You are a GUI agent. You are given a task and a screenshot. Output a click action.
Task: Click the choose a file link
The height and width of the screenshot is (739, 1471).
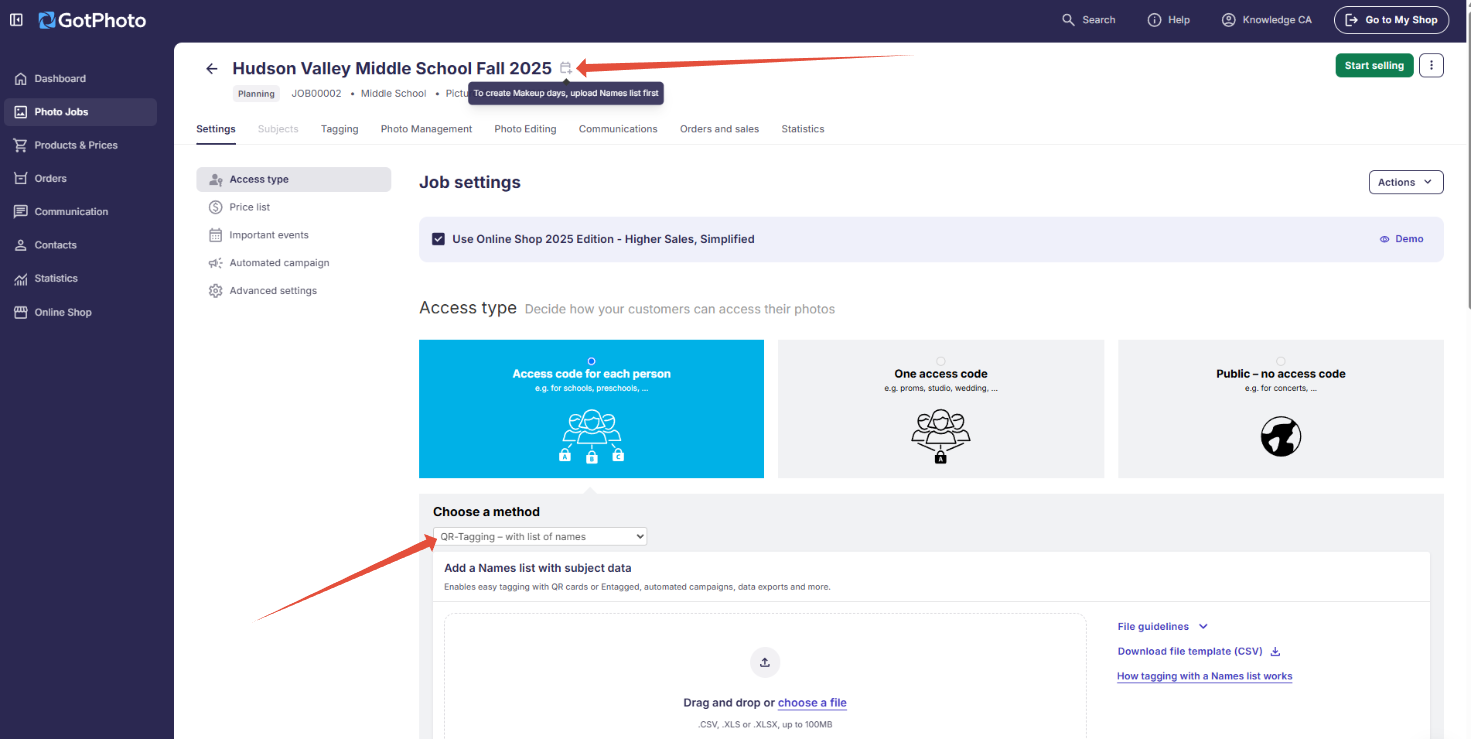click(812, 703)
